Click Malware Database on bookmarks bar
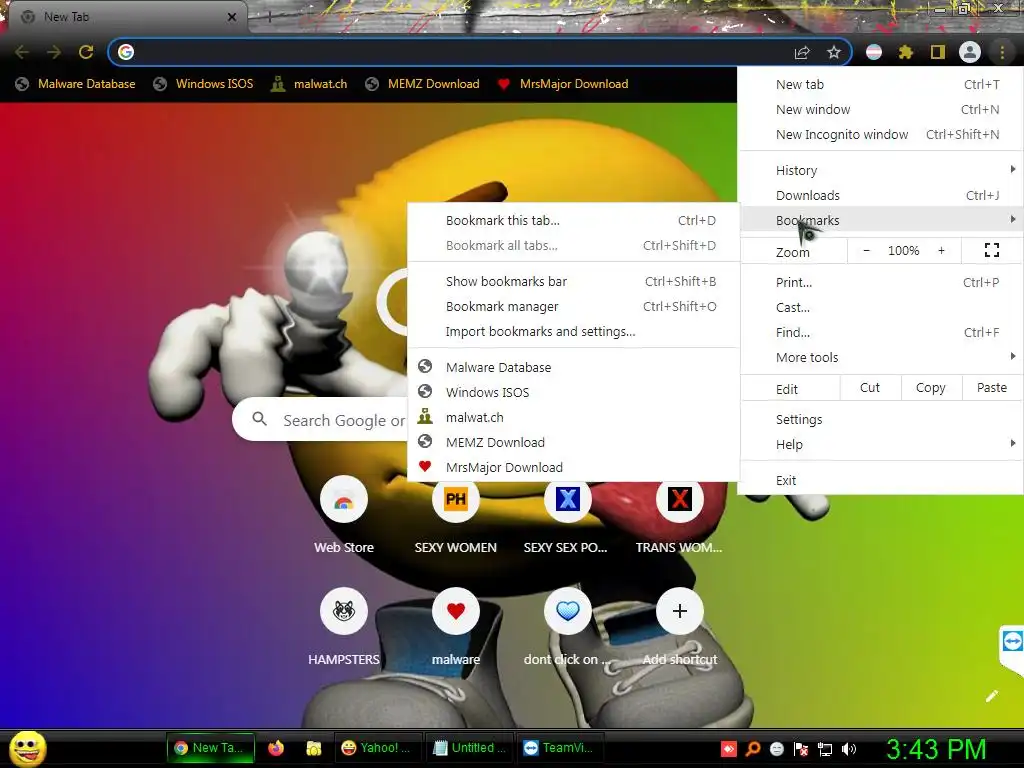Viewport: 1024px width, 768px height. click(x=76, y=84)
